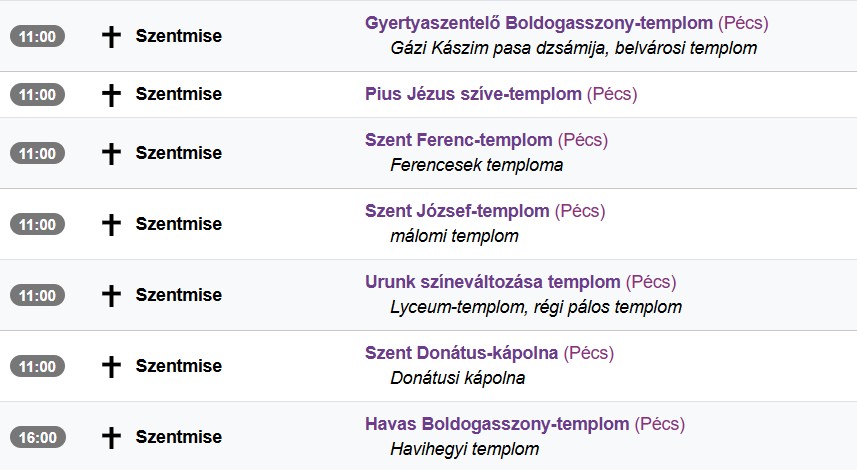Open the Pius Jézus szíve-templom link
This screenshot has width=857, height=470.
473,94
